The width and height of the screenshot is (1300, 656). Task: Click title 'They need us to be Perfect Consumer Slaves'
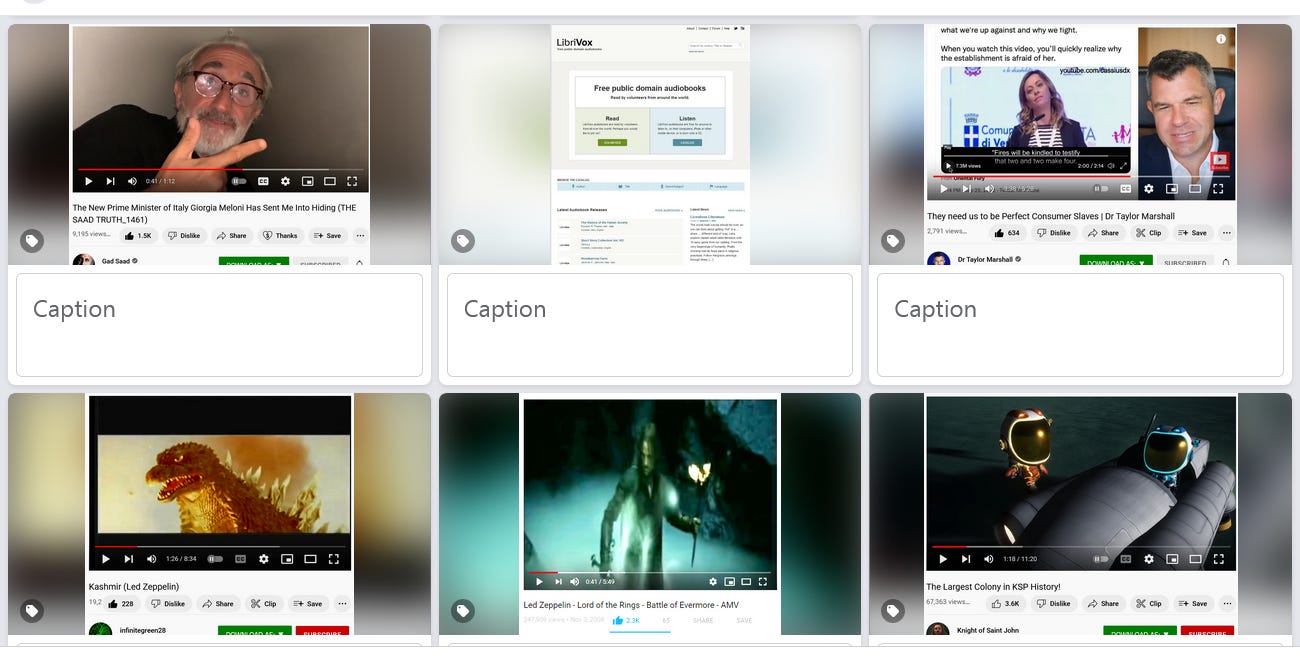1051,216
